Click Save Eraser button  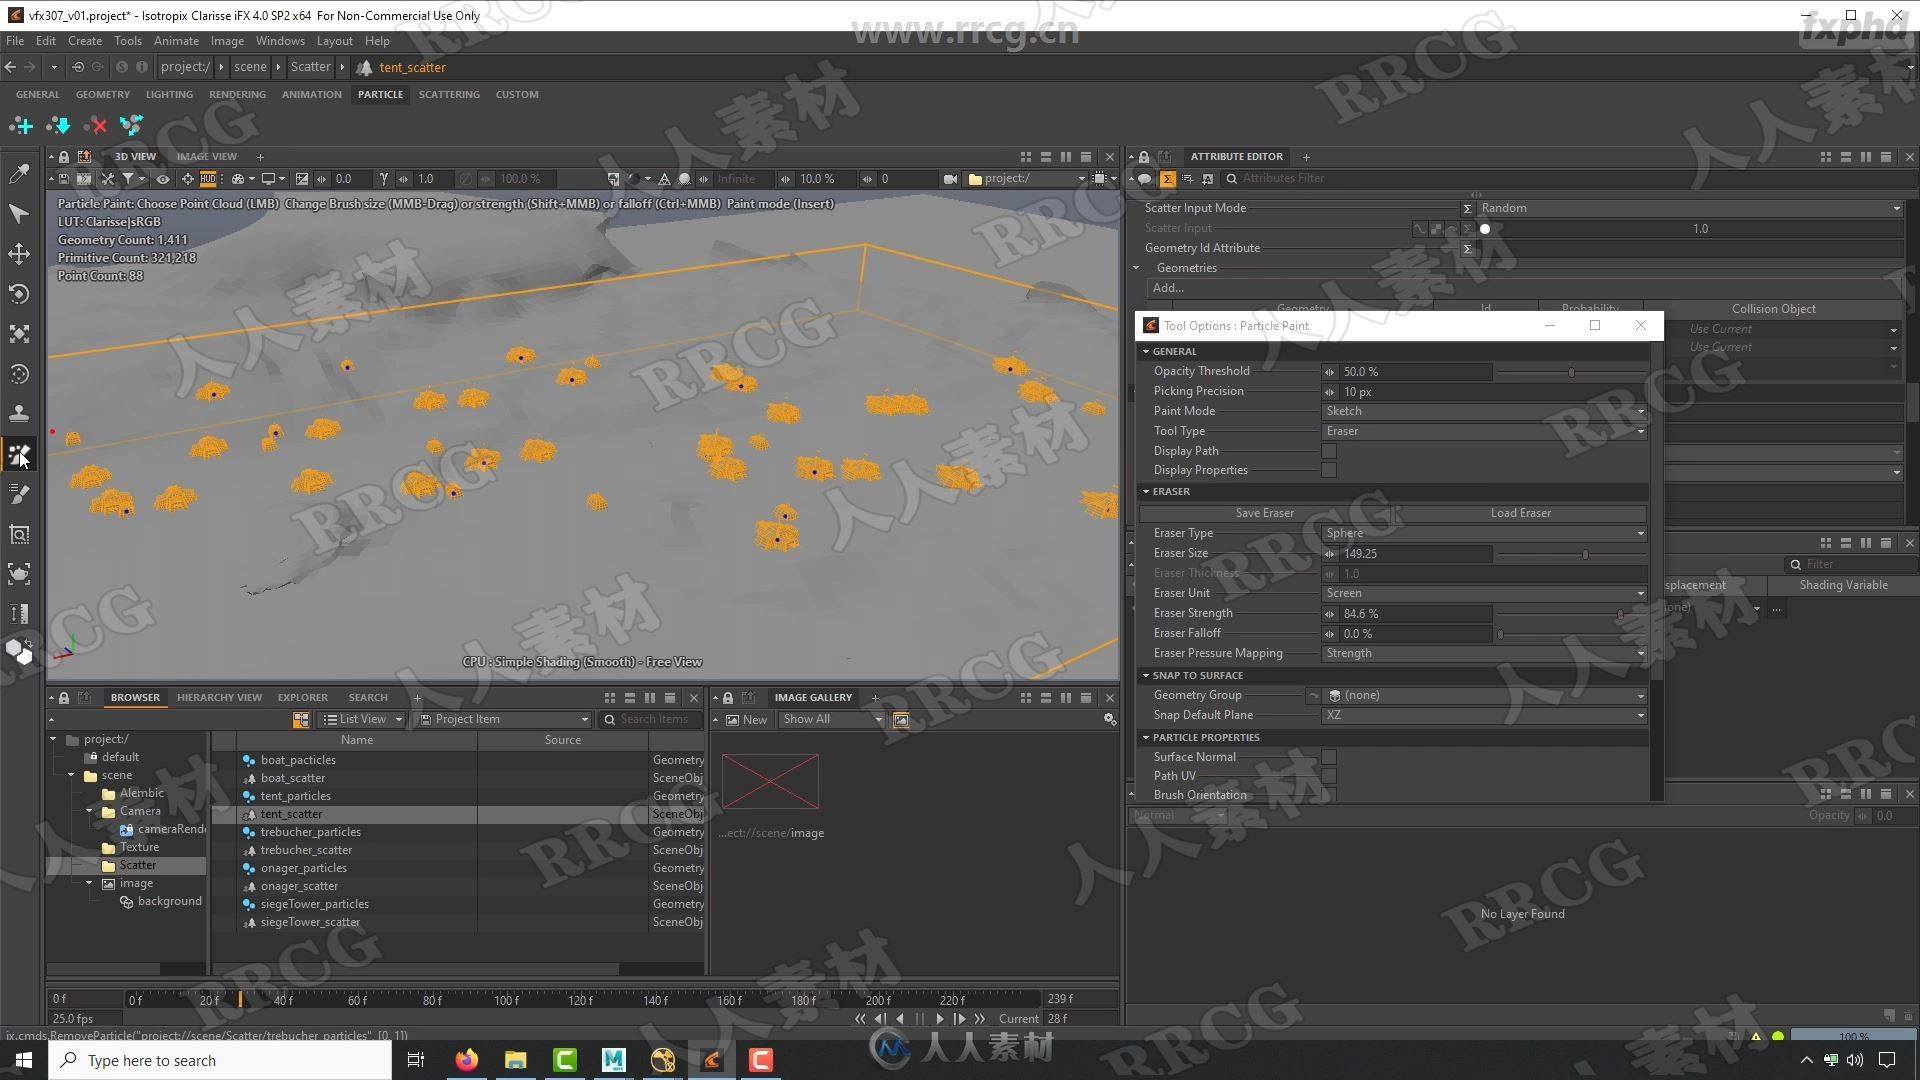[x=1263, y=512]
